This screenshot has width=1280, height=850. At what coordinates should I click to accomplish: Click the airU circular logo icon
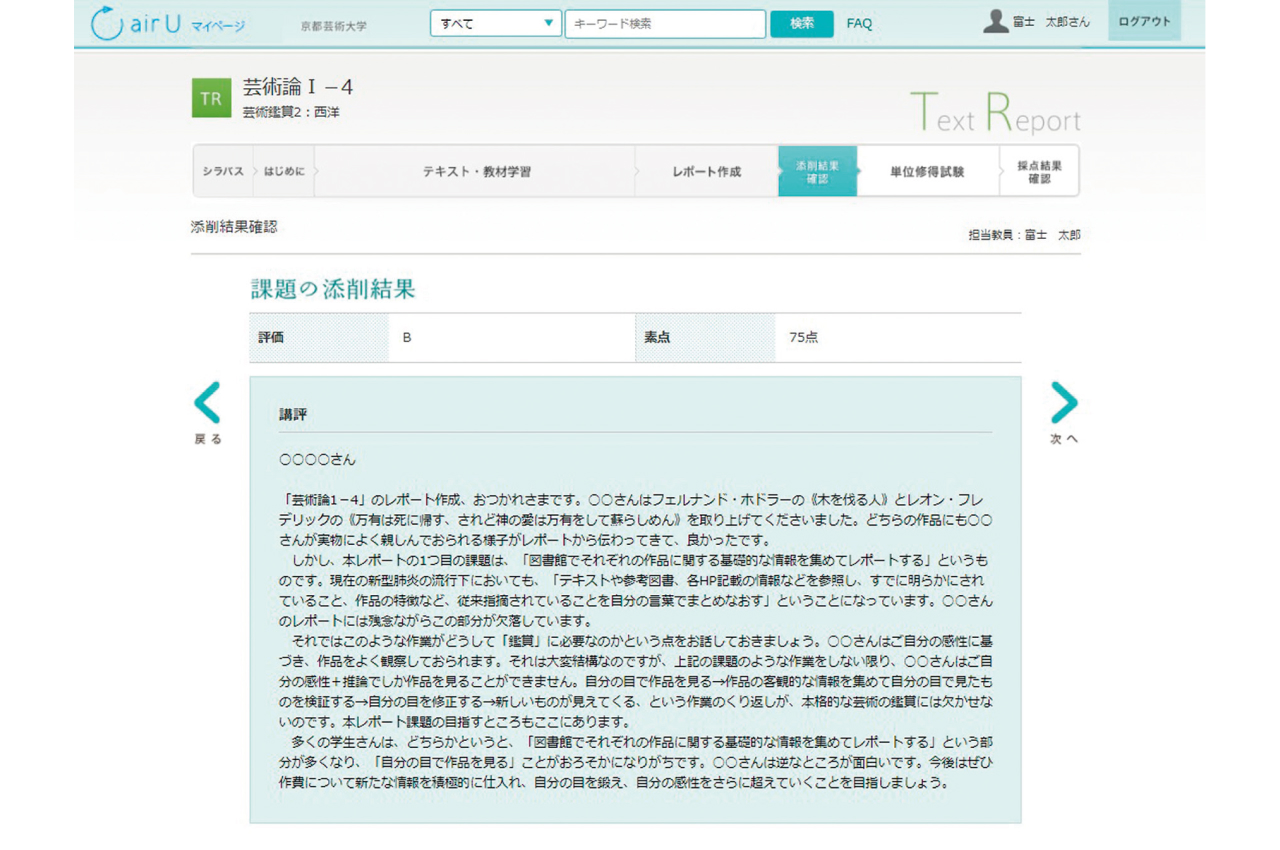pyautogui.click(x=106, y=24)
